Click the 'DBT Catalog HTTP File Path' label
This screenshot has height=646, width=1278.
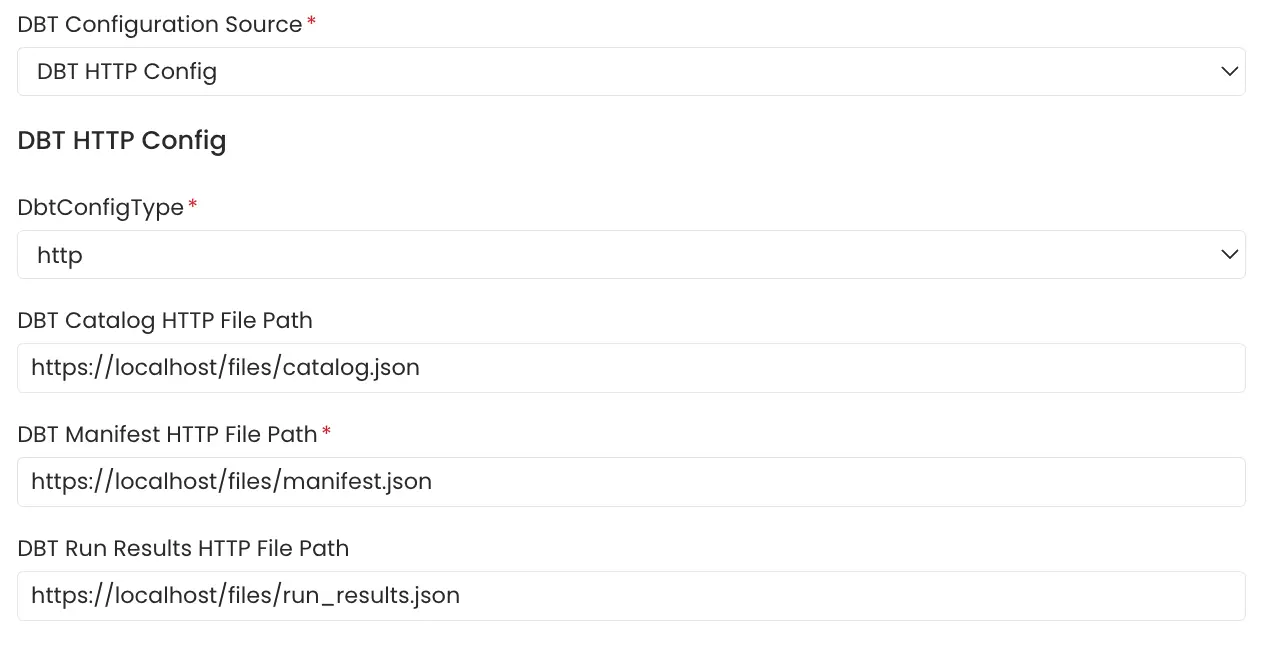coord(165,320)
